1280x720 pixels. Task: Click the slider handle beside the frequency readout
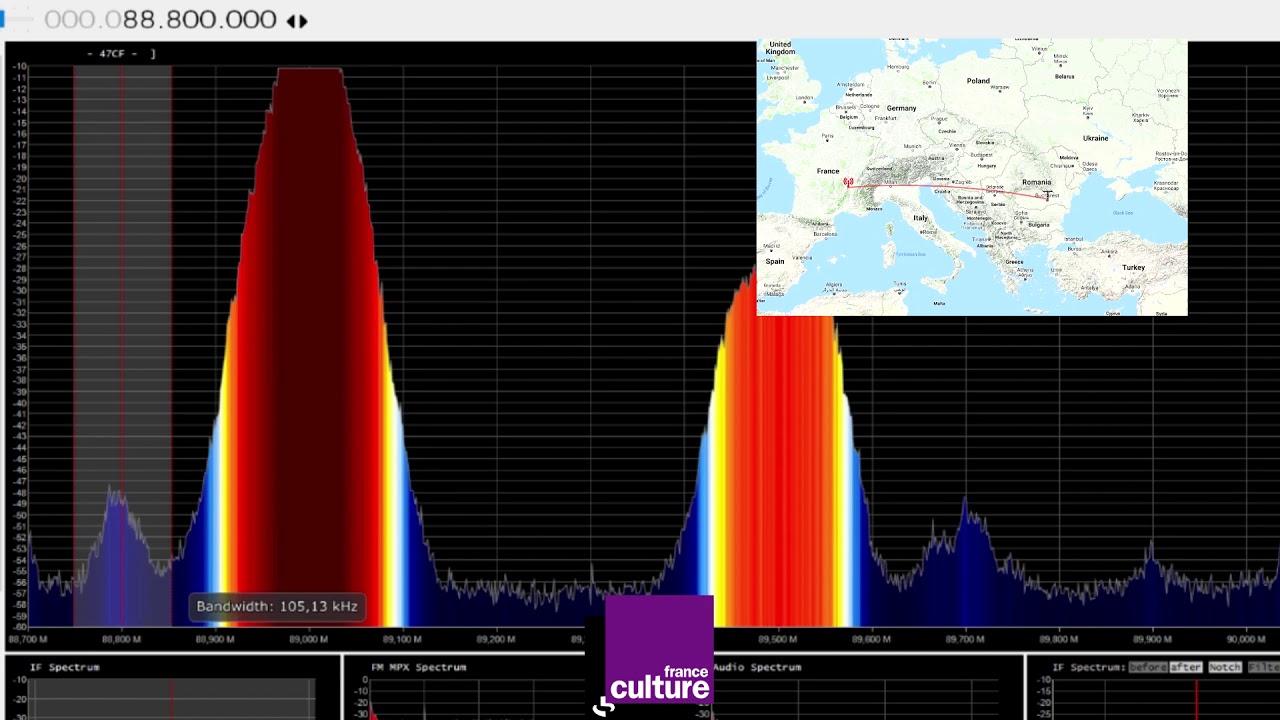click(x=3, y=20)
